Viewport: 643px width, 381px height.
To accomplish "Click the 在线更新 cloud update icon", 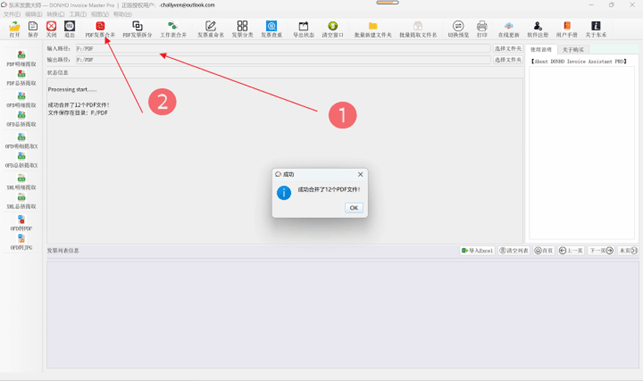I will pyautogui.click(x=508, y=26).
